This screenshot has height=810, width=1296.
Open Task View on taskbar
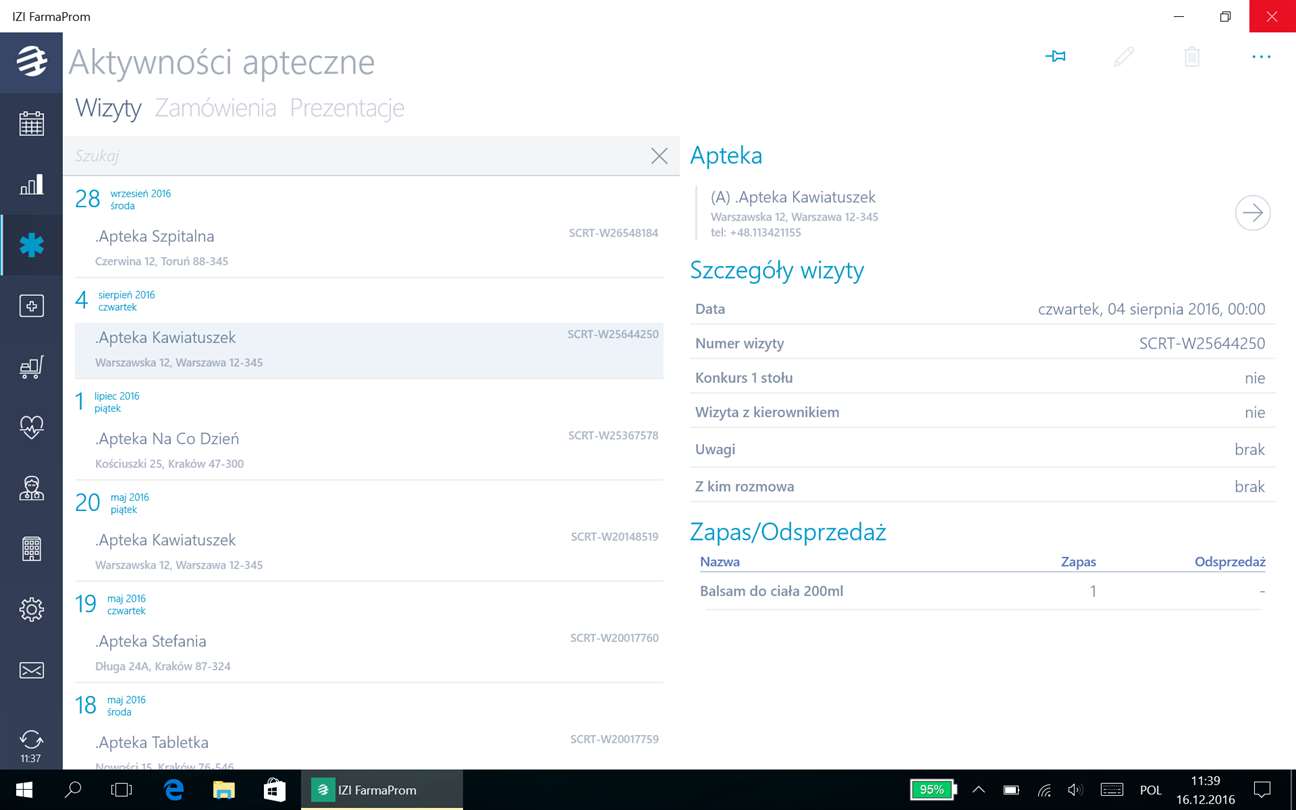121,790
